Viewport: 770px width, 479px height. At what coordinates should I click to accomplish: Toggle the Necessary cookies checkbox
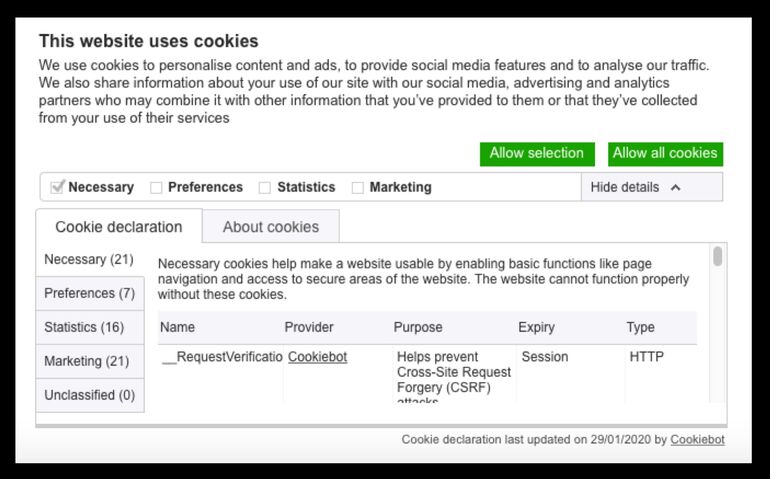pos(58,187)
